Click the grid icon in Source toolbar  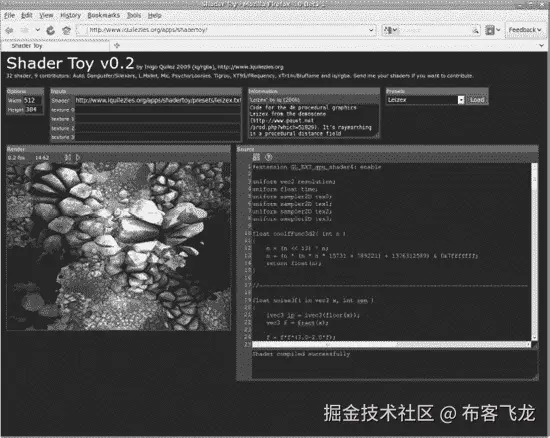256,157
